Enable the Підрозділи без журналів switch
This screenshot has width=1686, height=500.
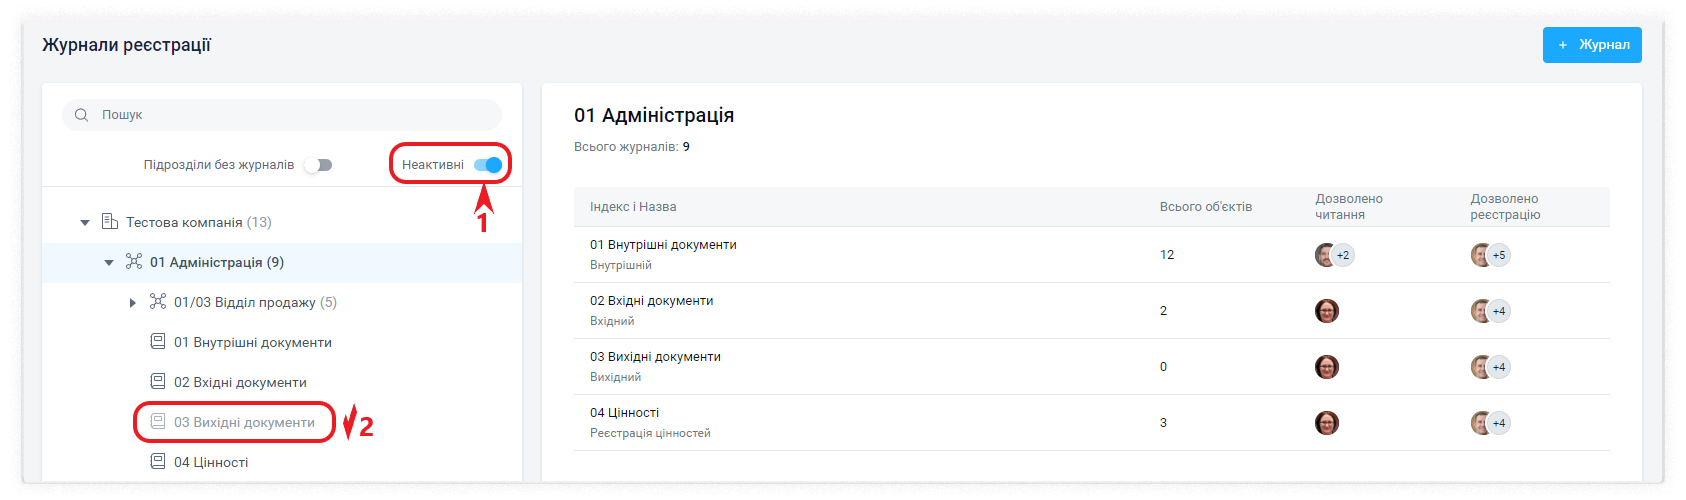coord(318,165)
